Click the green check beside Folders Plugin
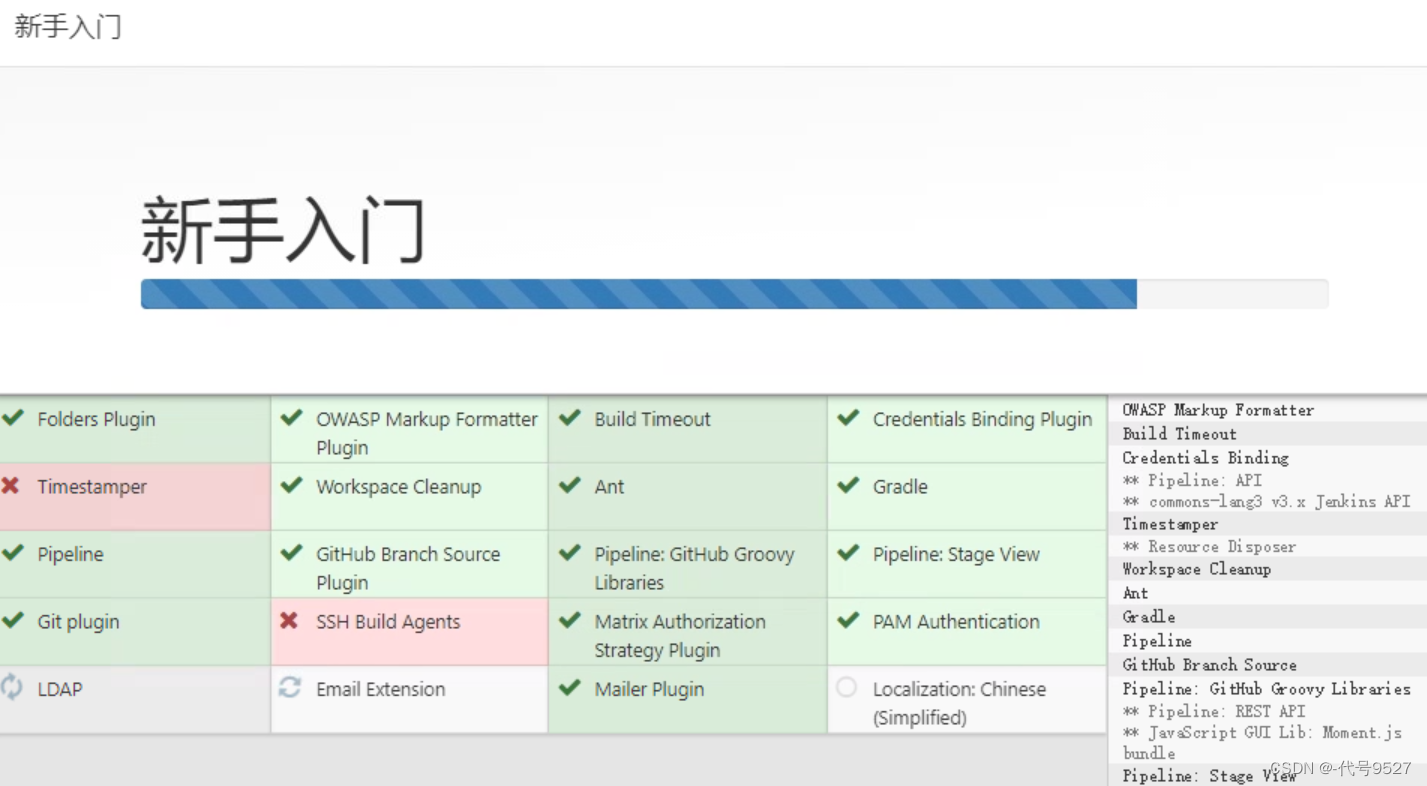Viewport: 1427px width, 786px height. [12, 418]
